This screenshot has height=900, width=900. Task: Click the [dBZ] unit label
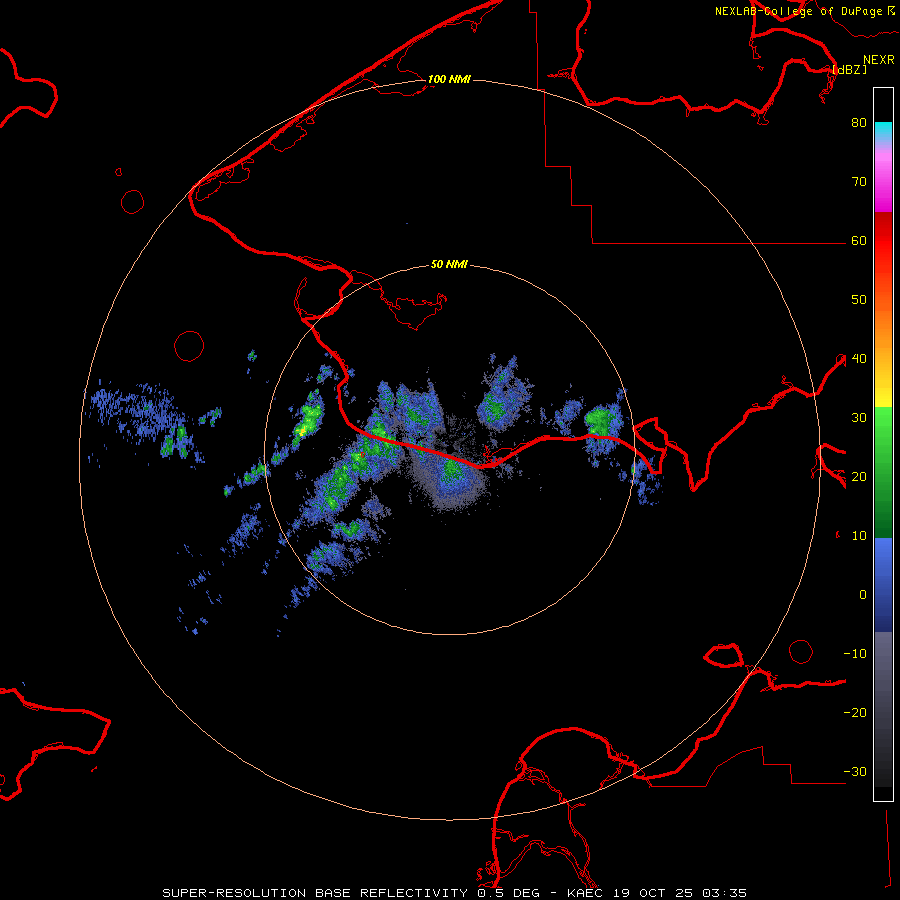tap(849, 69)
